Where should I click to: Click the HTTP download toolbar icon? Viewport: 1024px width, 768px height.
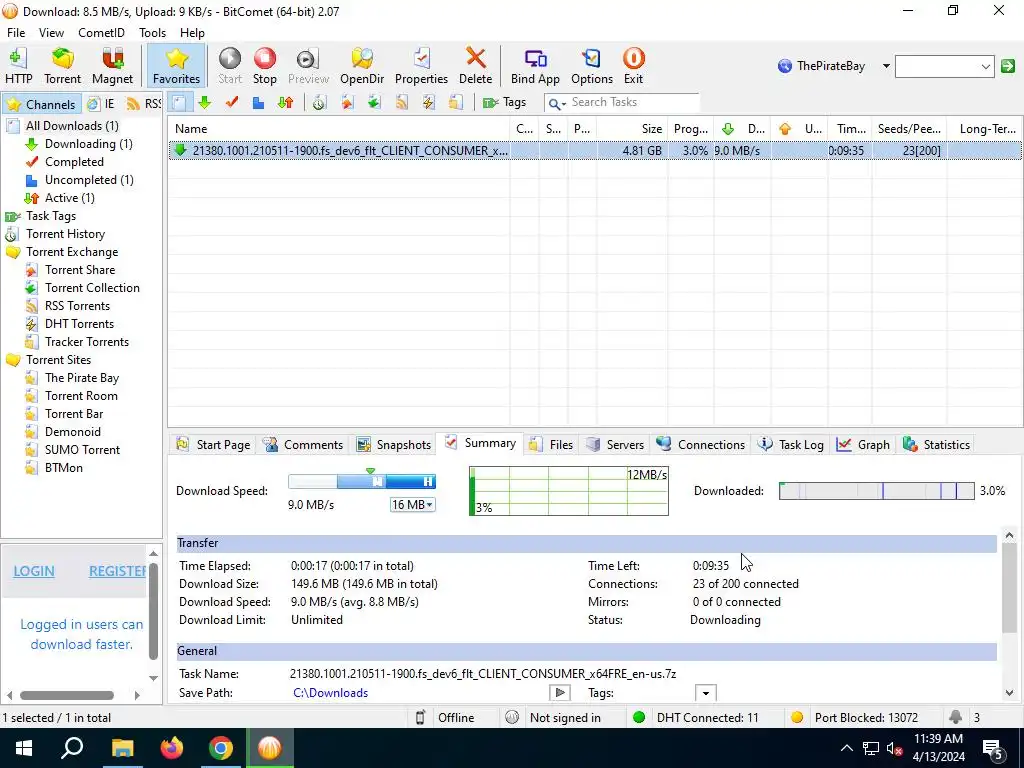[18, 65]
